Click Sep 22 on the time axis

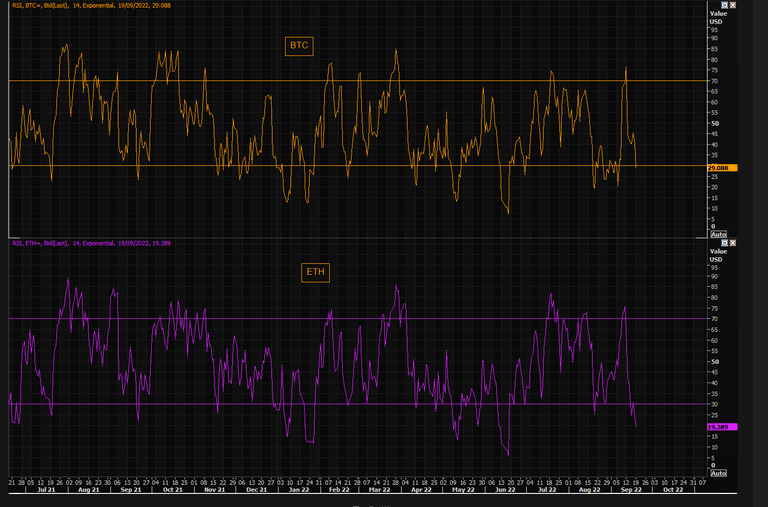tap(629, 490)
